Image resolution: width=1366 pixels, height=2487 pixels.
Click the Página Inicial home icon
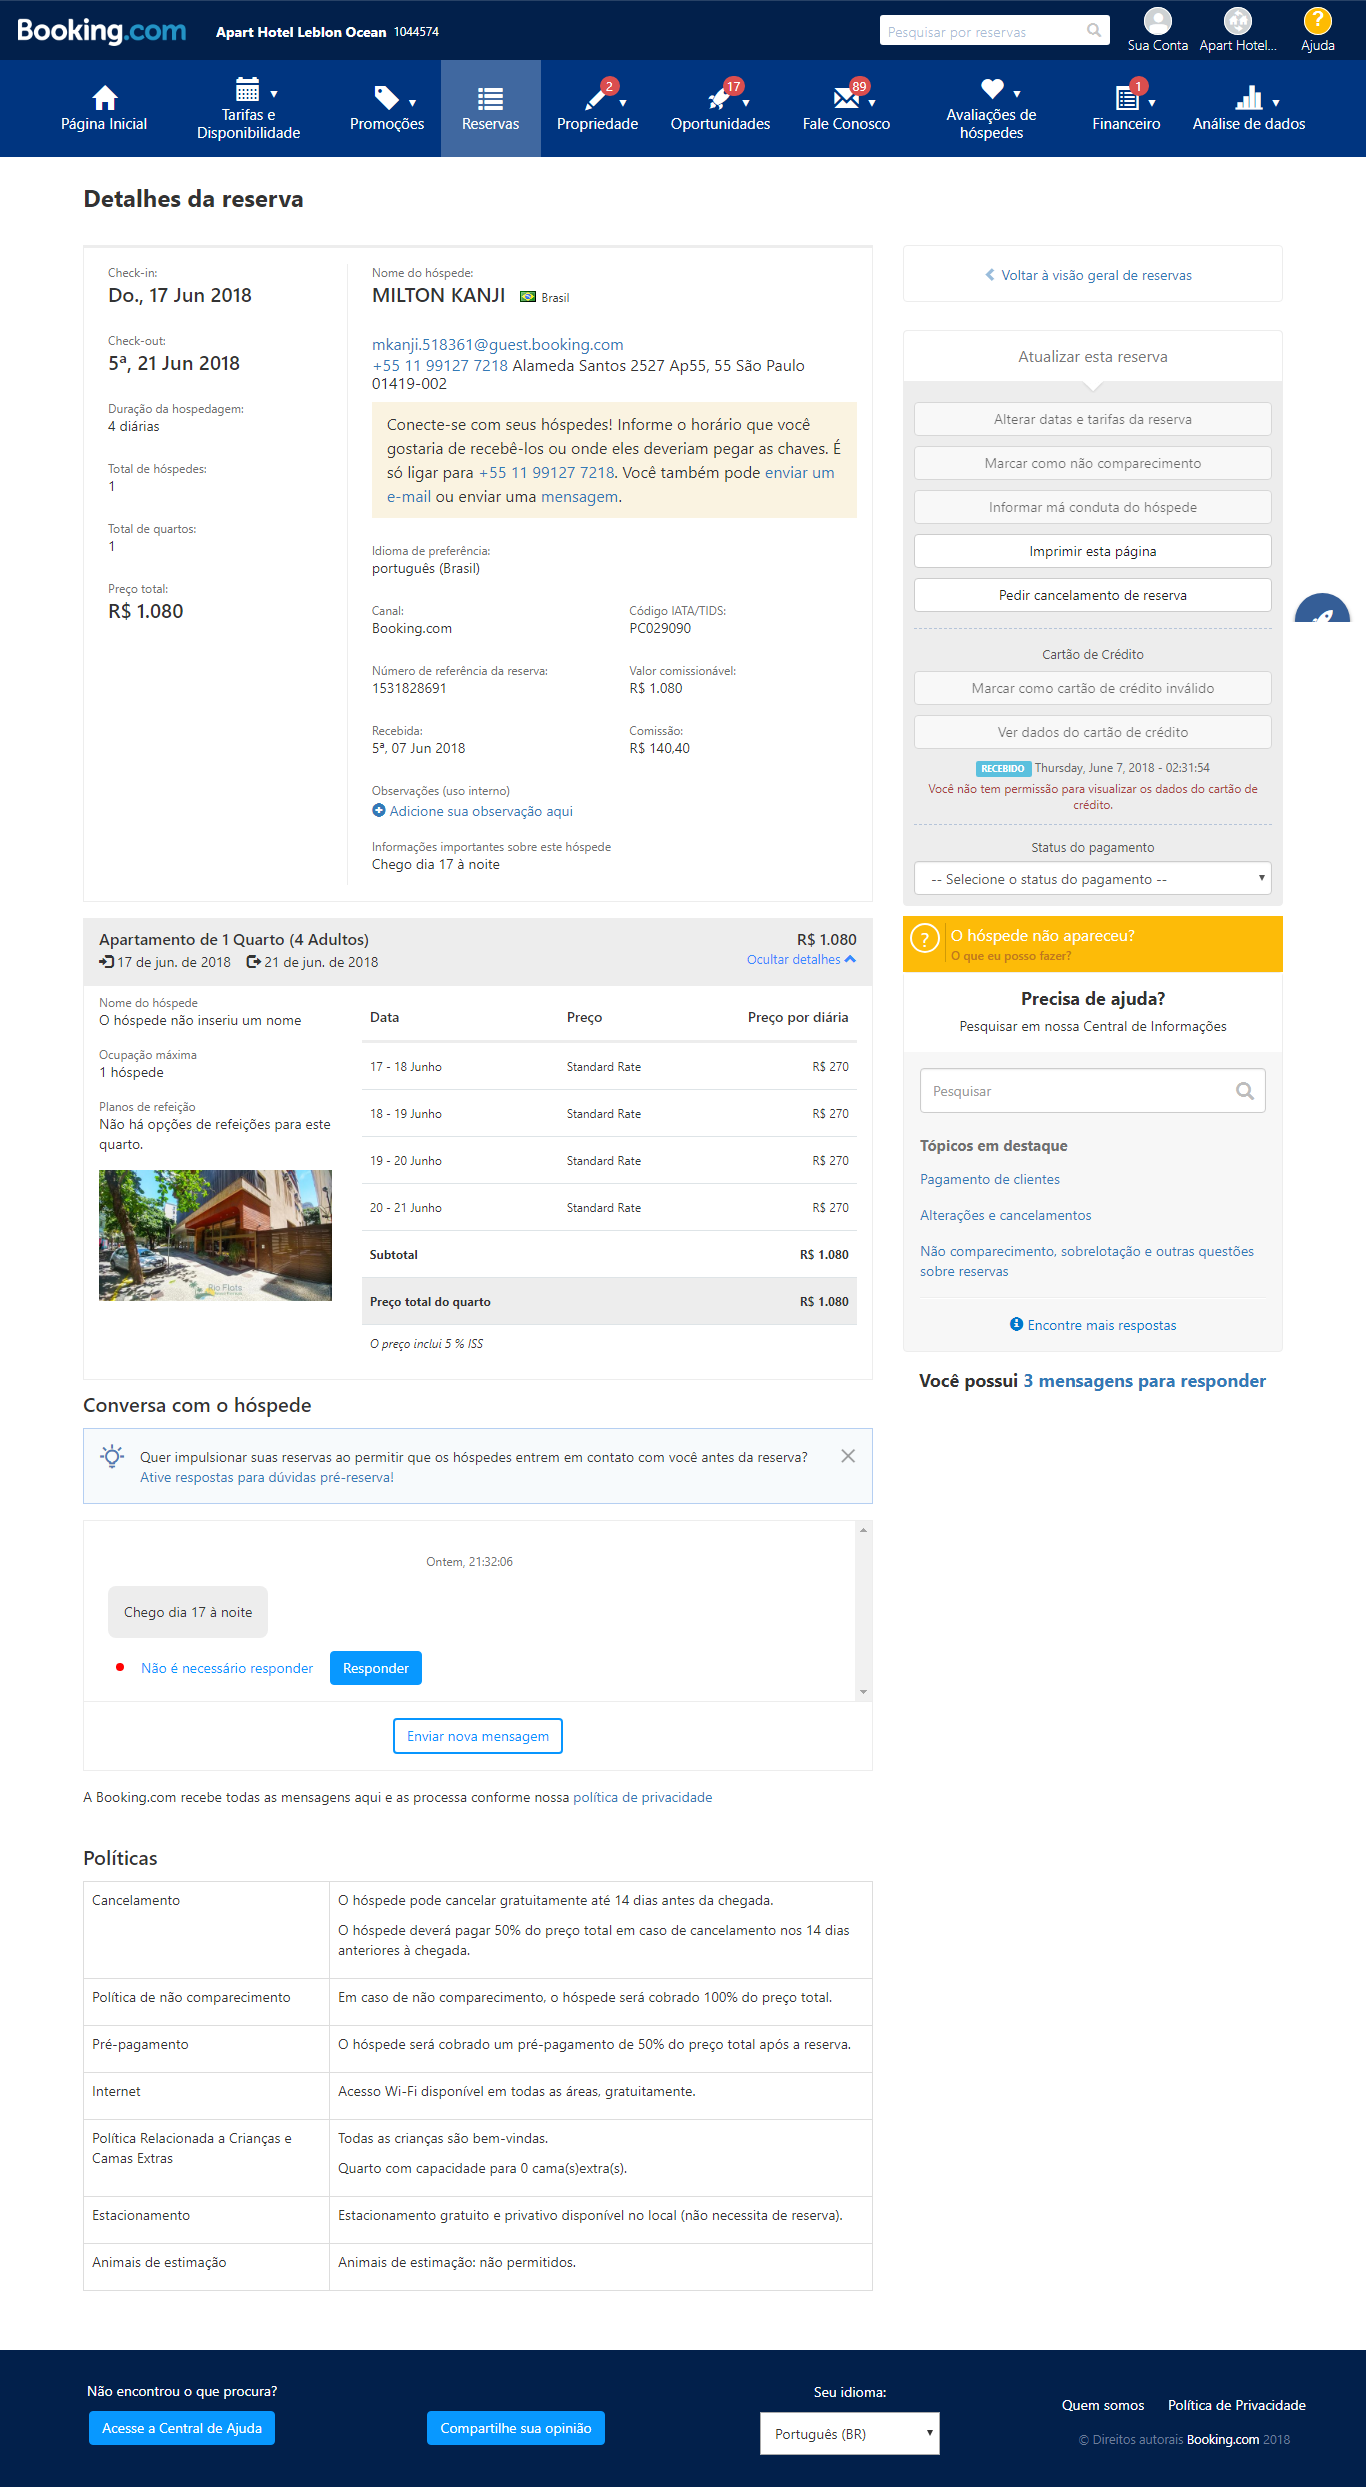coord(104,98)
